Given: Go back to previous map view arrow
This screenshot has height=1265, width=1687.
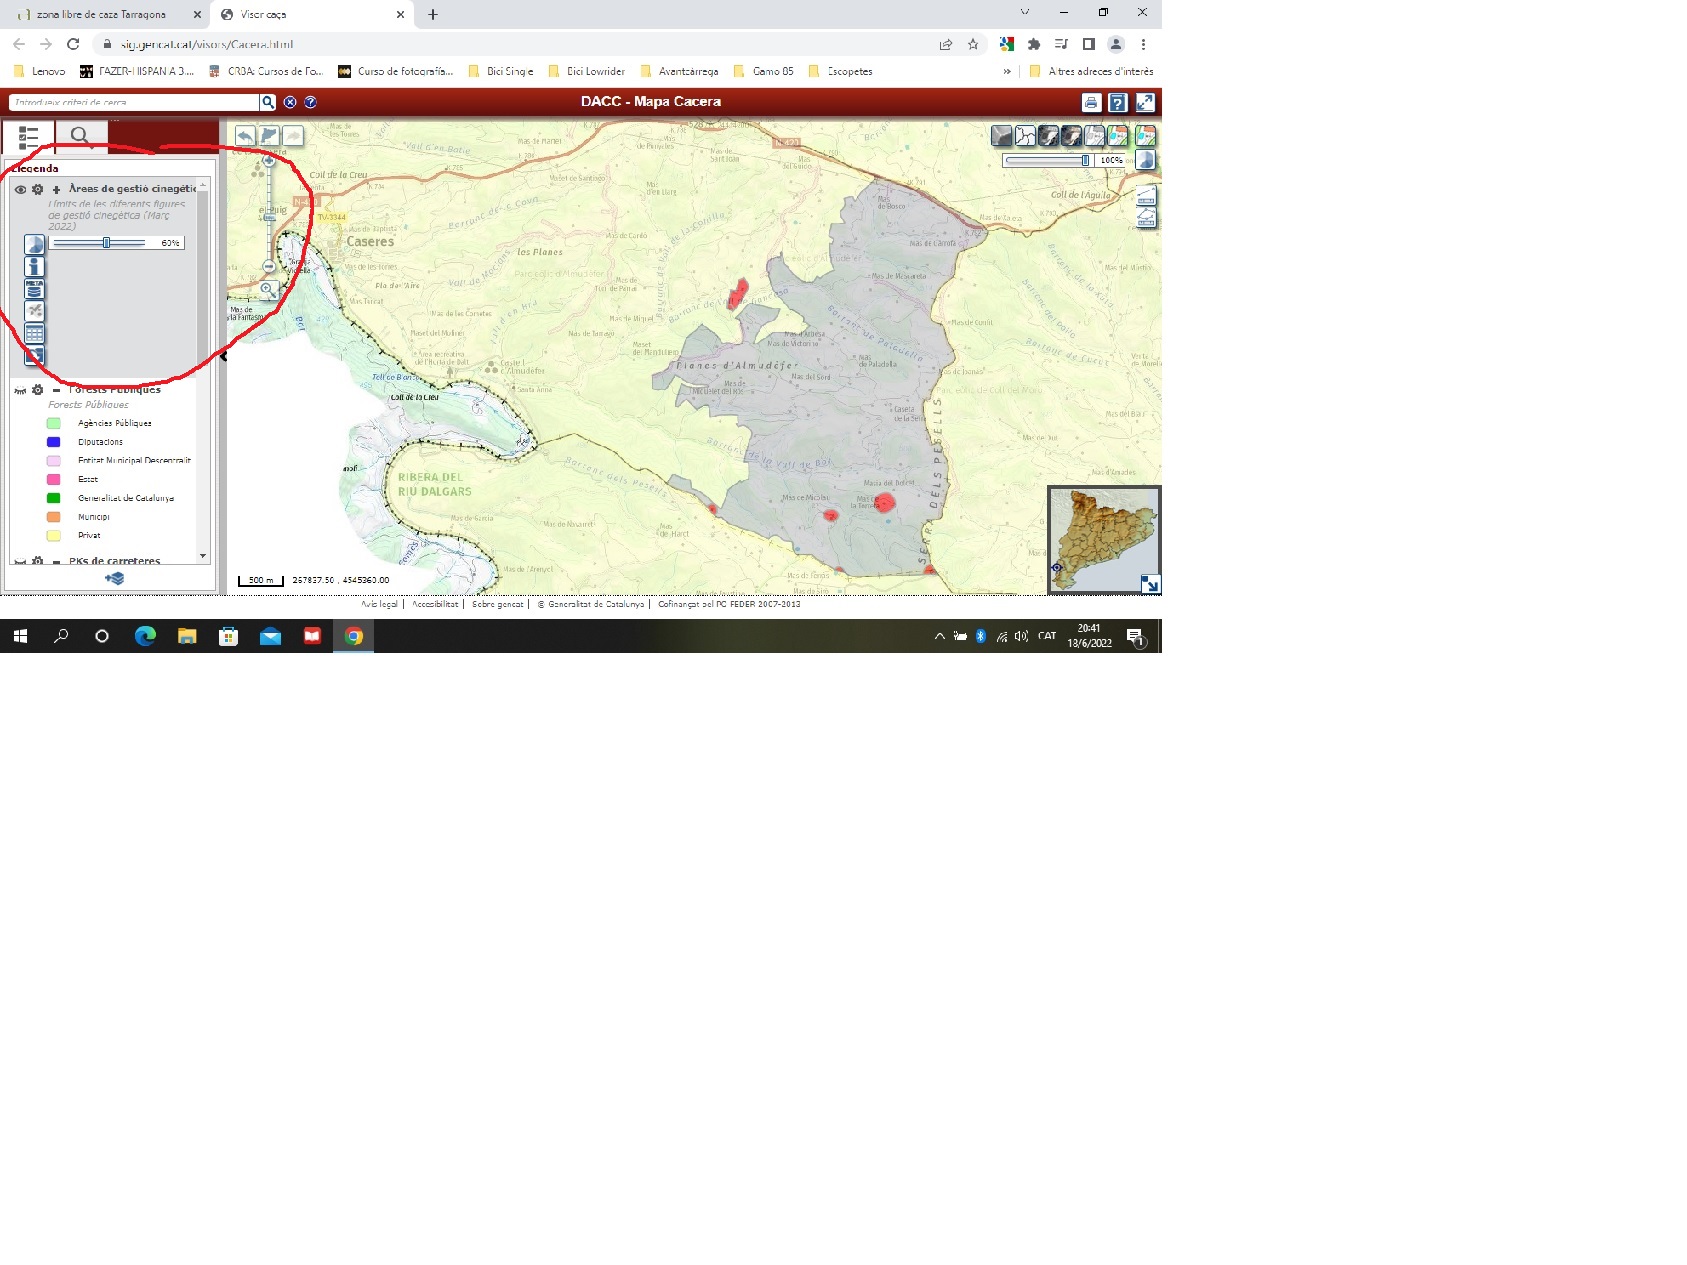Looking at the screenshot, I should click(x=245, y=136).
